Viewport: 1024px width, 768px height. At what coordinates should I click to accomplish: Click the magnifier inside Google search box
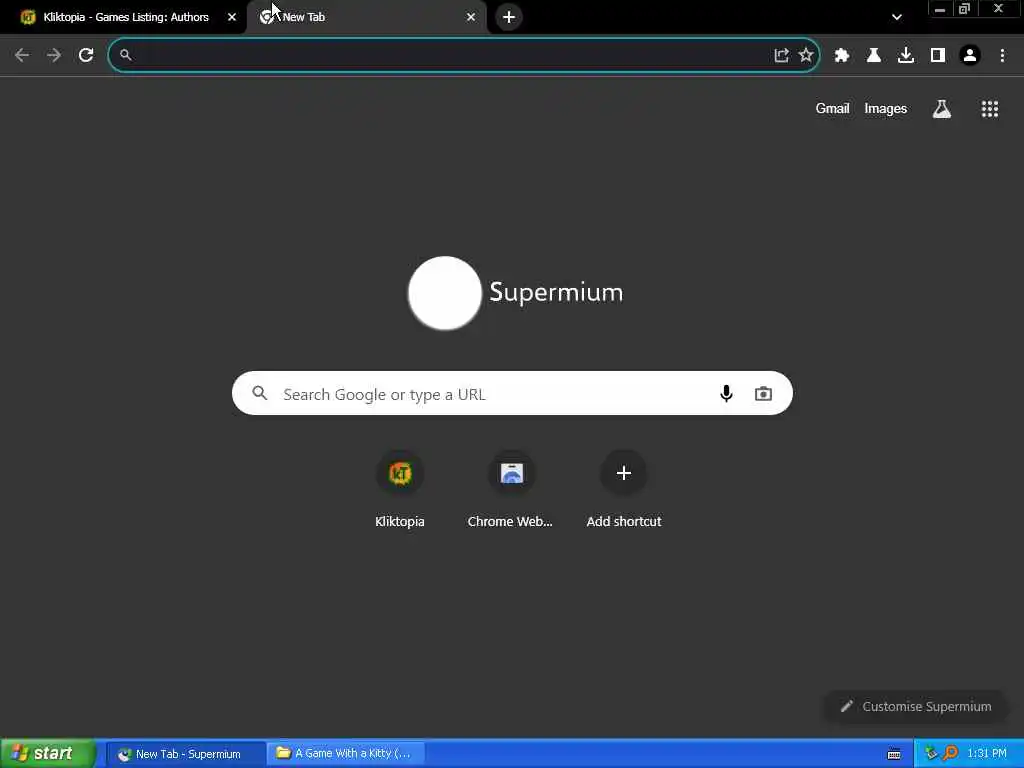(x=260, y=393)
